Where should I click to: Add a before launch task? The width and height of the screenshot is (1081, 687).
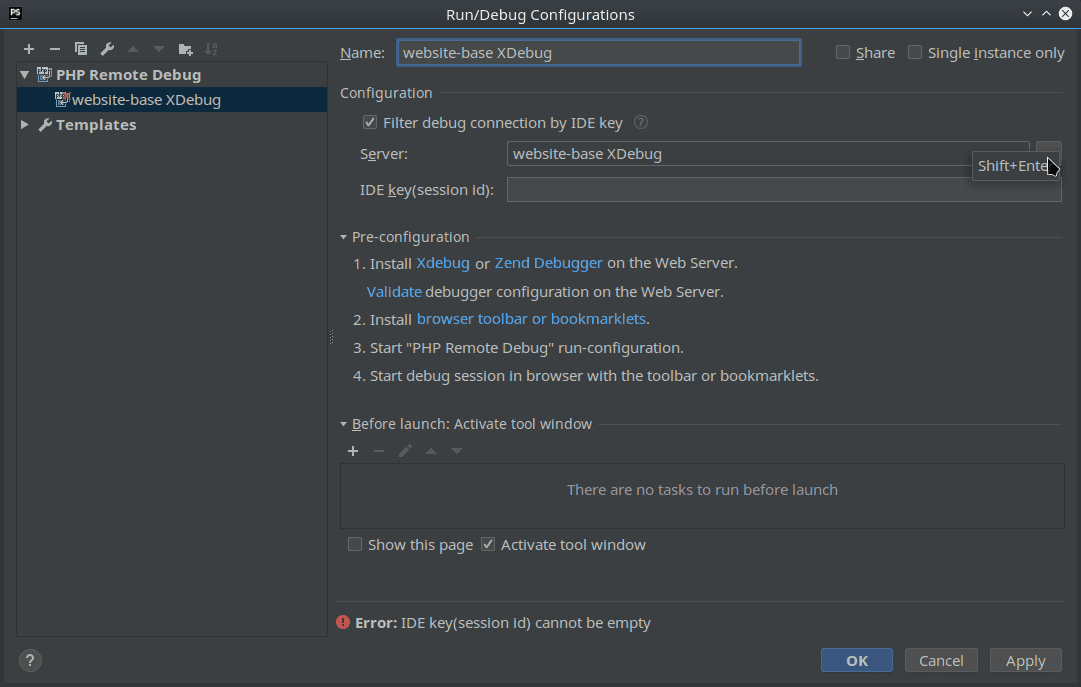click(x=353, y=451)
